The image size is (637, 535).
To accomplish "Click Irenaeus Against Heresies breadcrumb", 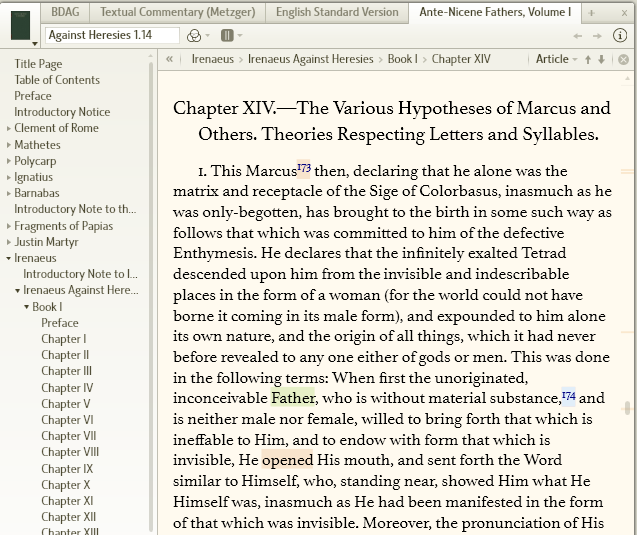I will 310,59.
